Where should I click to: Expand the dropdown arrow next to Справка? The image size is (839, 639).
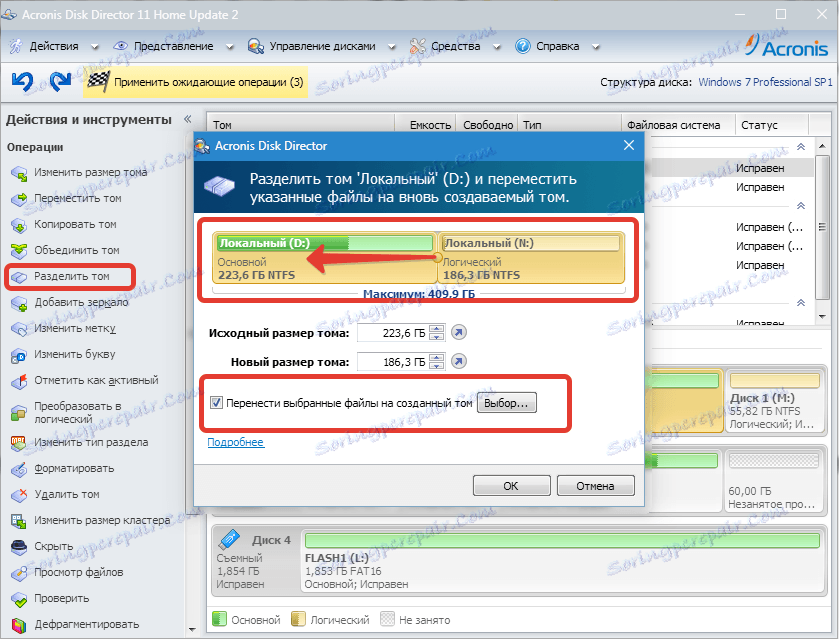coord(596,47)
